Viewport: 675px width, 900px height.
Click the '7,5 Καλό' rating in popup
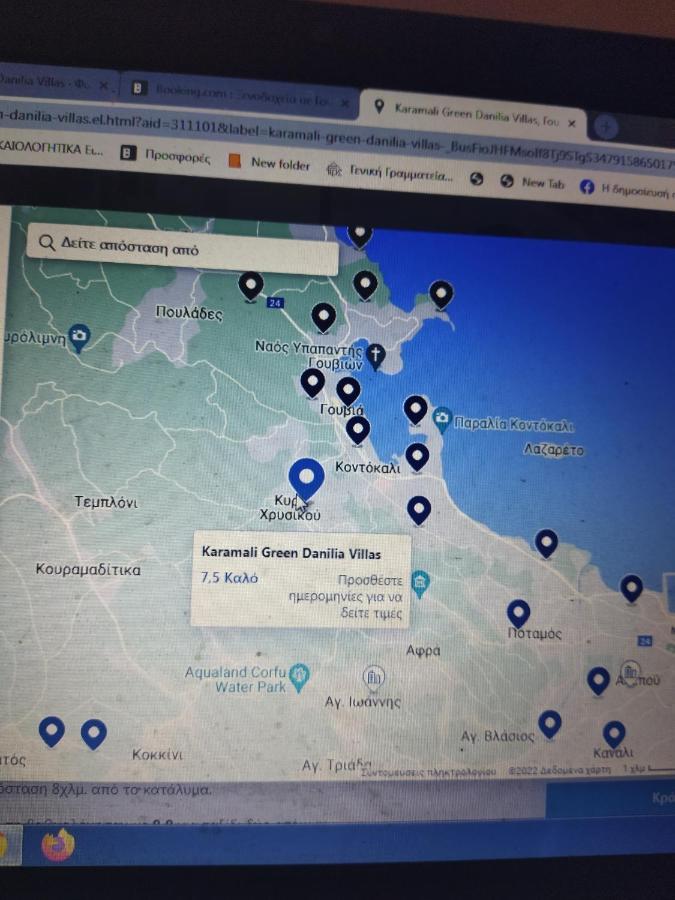point(229,577)
